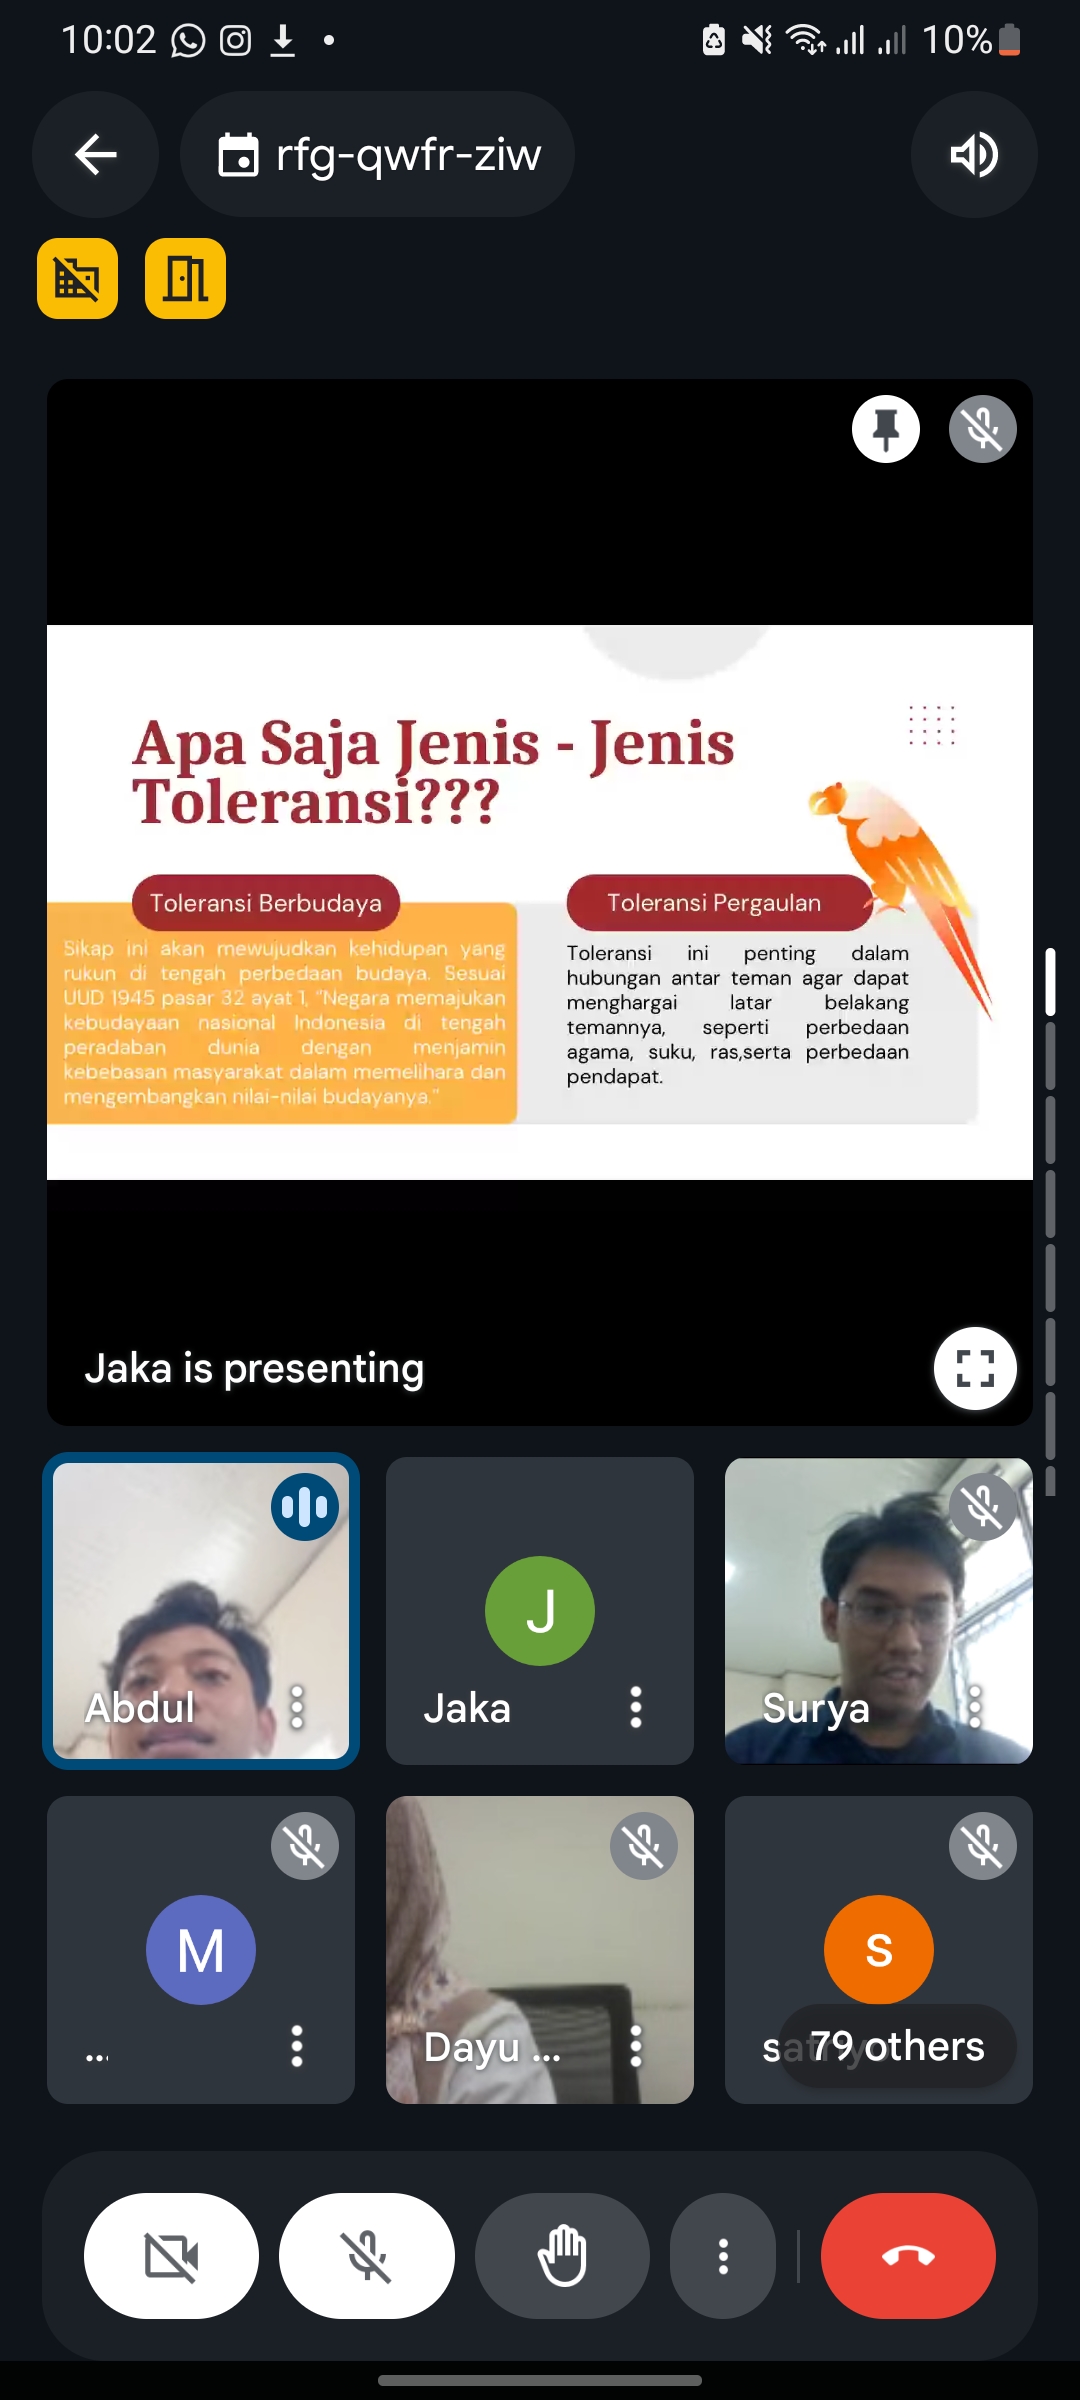Open three-dot menu on M participant tile
Image resolution: width=1080 pixels, height=2400 pixels.
[297, 2046]
